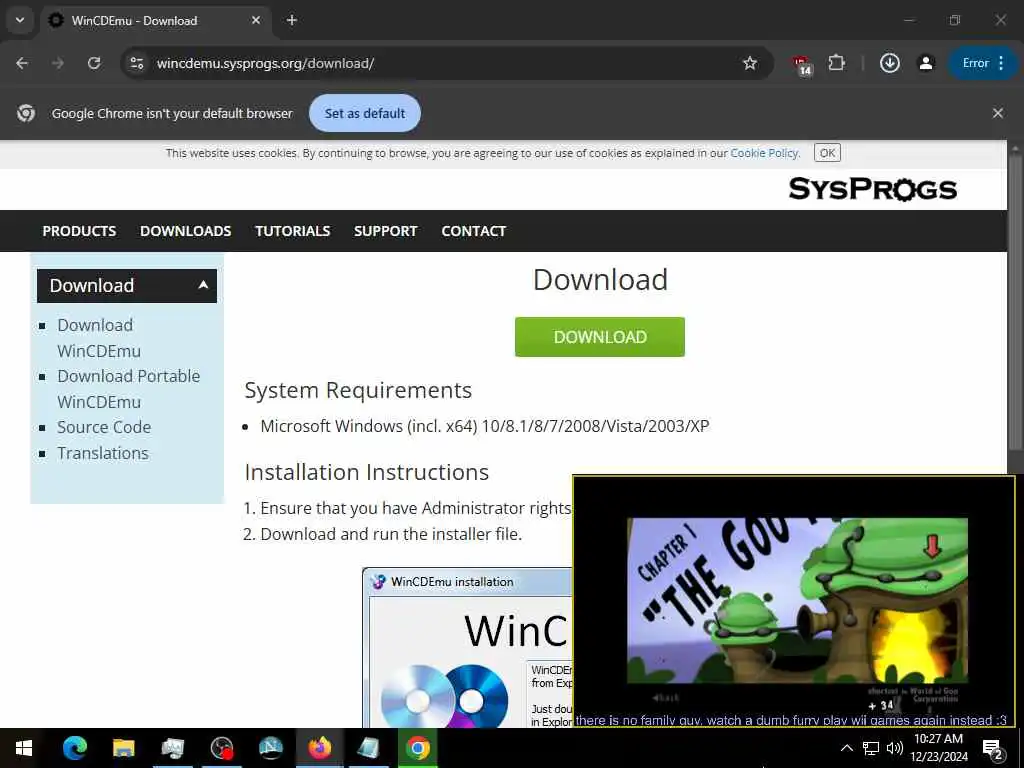Open a new browser tab
The image size is (1024, 768).
[x=292, y=20]
